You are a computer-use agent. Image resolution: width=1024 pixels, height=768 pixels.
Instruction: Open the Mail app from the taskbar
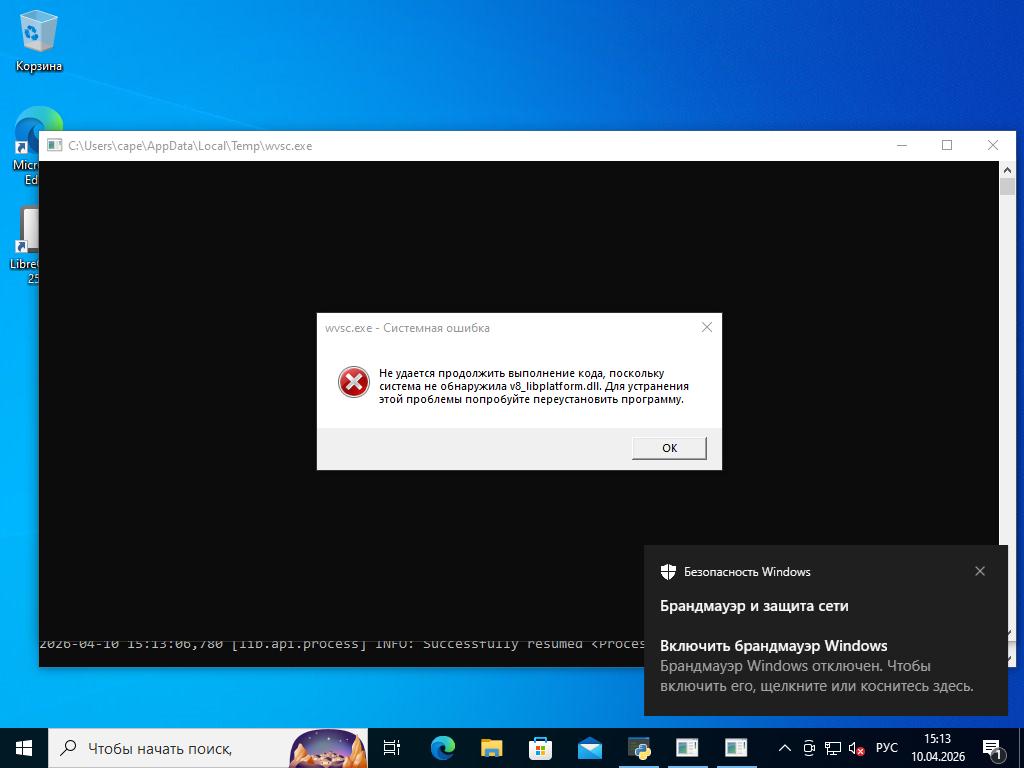tap(589, 748)
